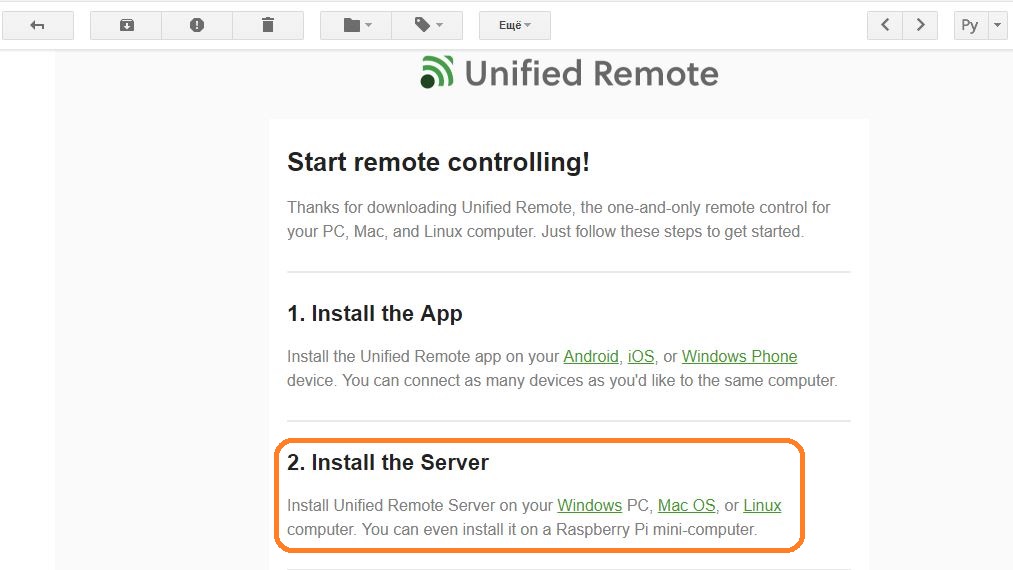Select the heading 'Start remote controlling!'

[x=438, y=162]
